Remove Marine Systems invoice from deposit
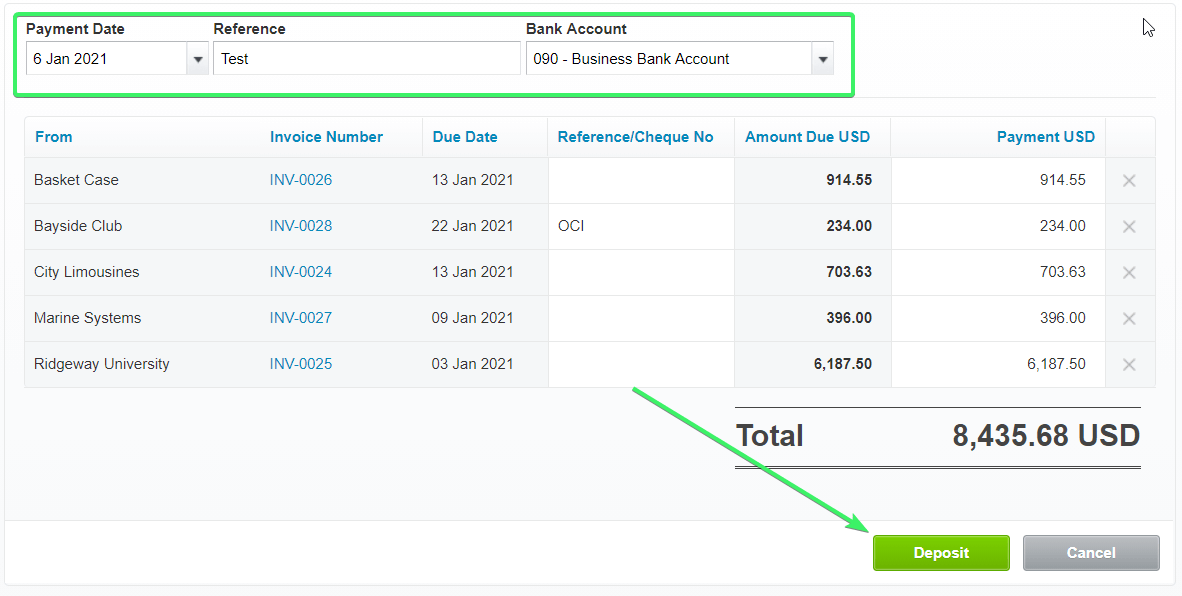Viewport: 1182px width, 596px height. 1129,318
